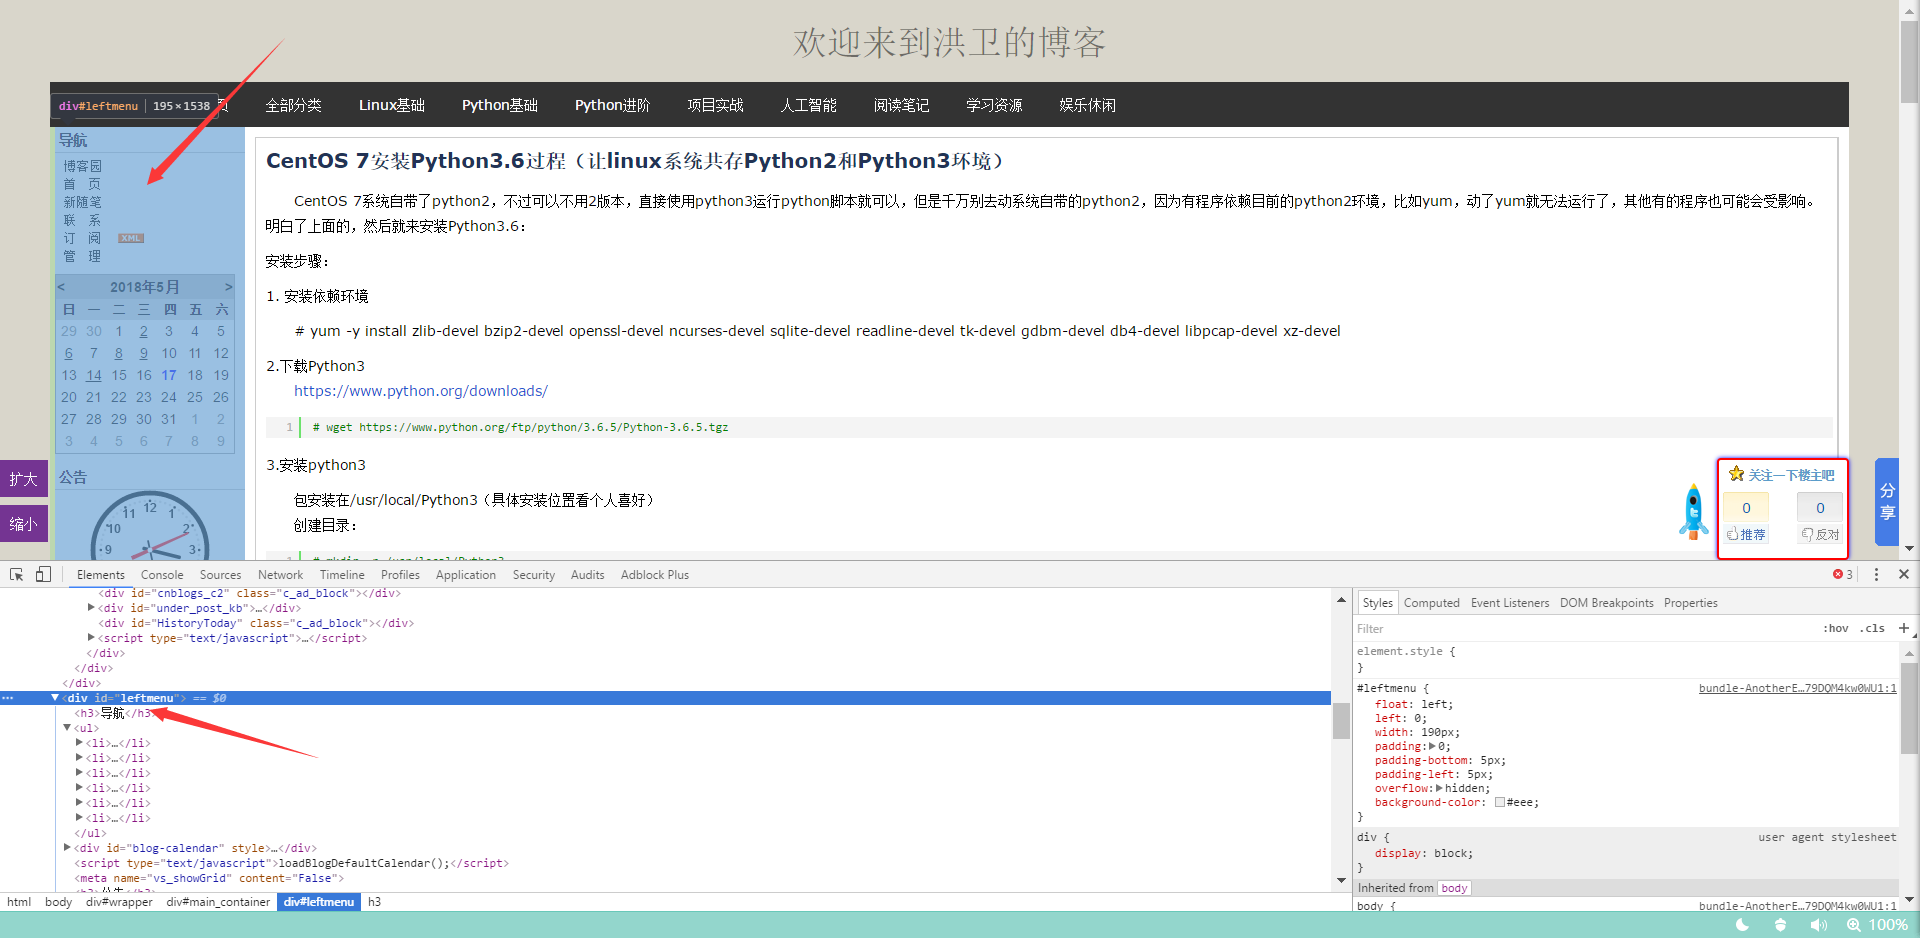The height and width of the screenshot is (938, 1920).
Task: Click the Styles Filter input field
Action: (x=1580, y=629)
